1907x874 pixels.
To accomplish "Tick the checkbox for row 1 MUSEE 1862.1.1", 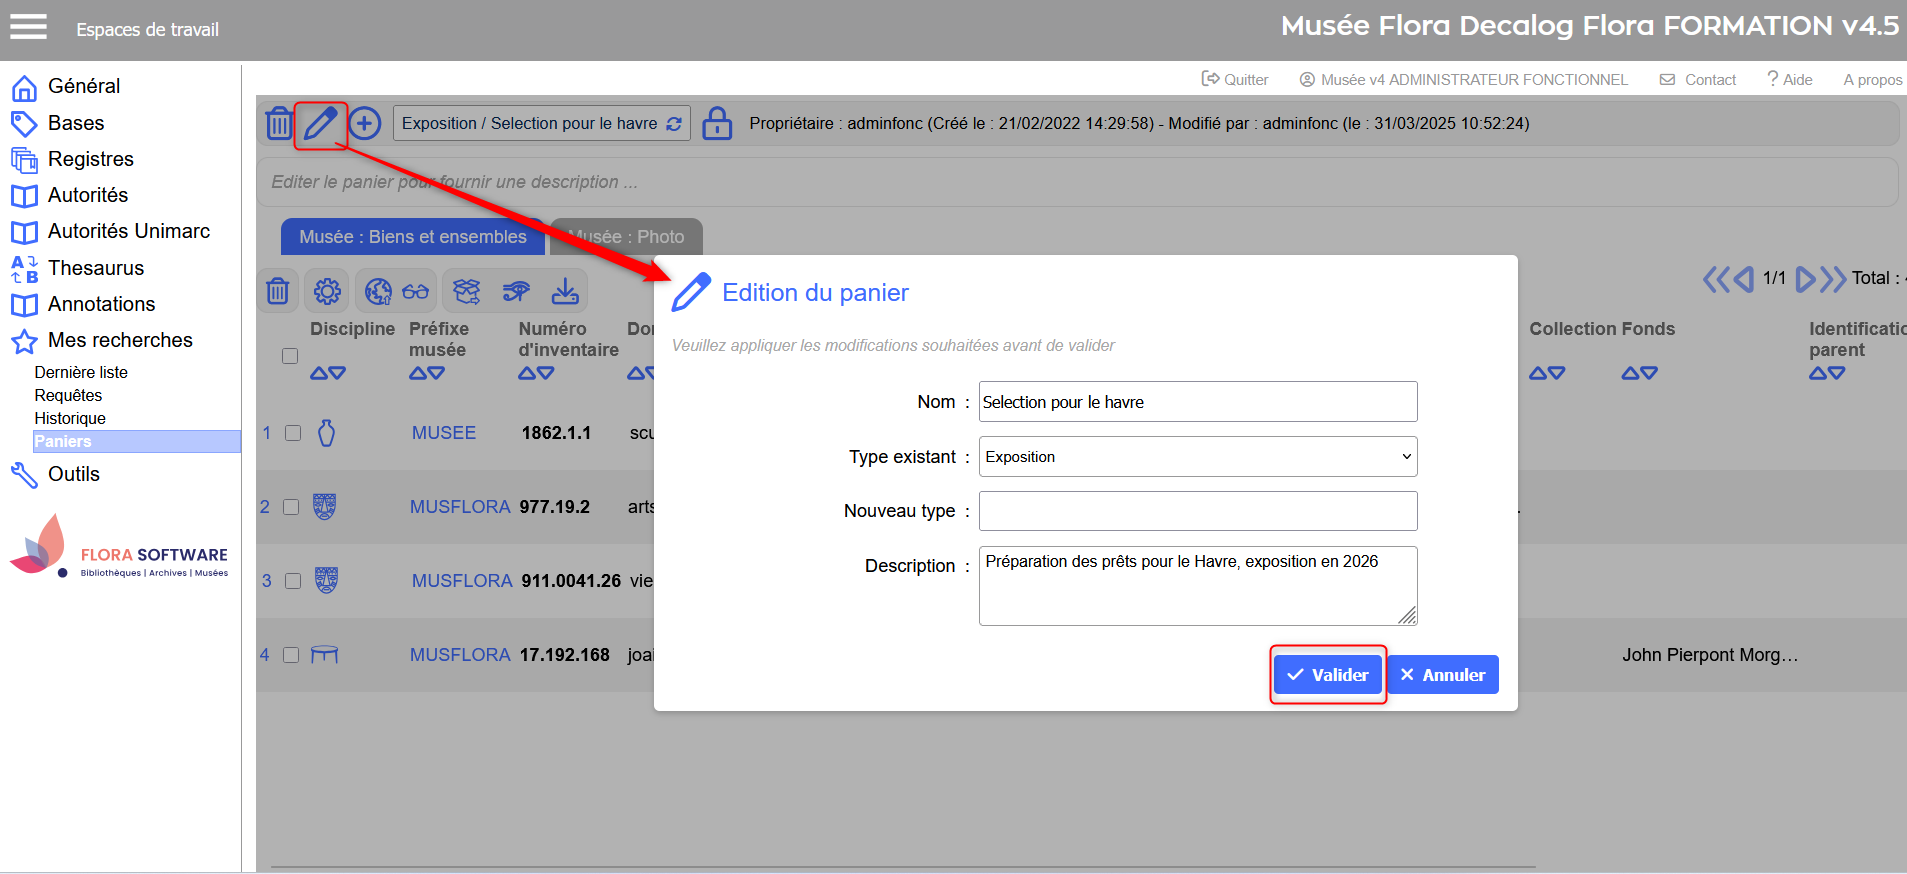I will 293,433.
